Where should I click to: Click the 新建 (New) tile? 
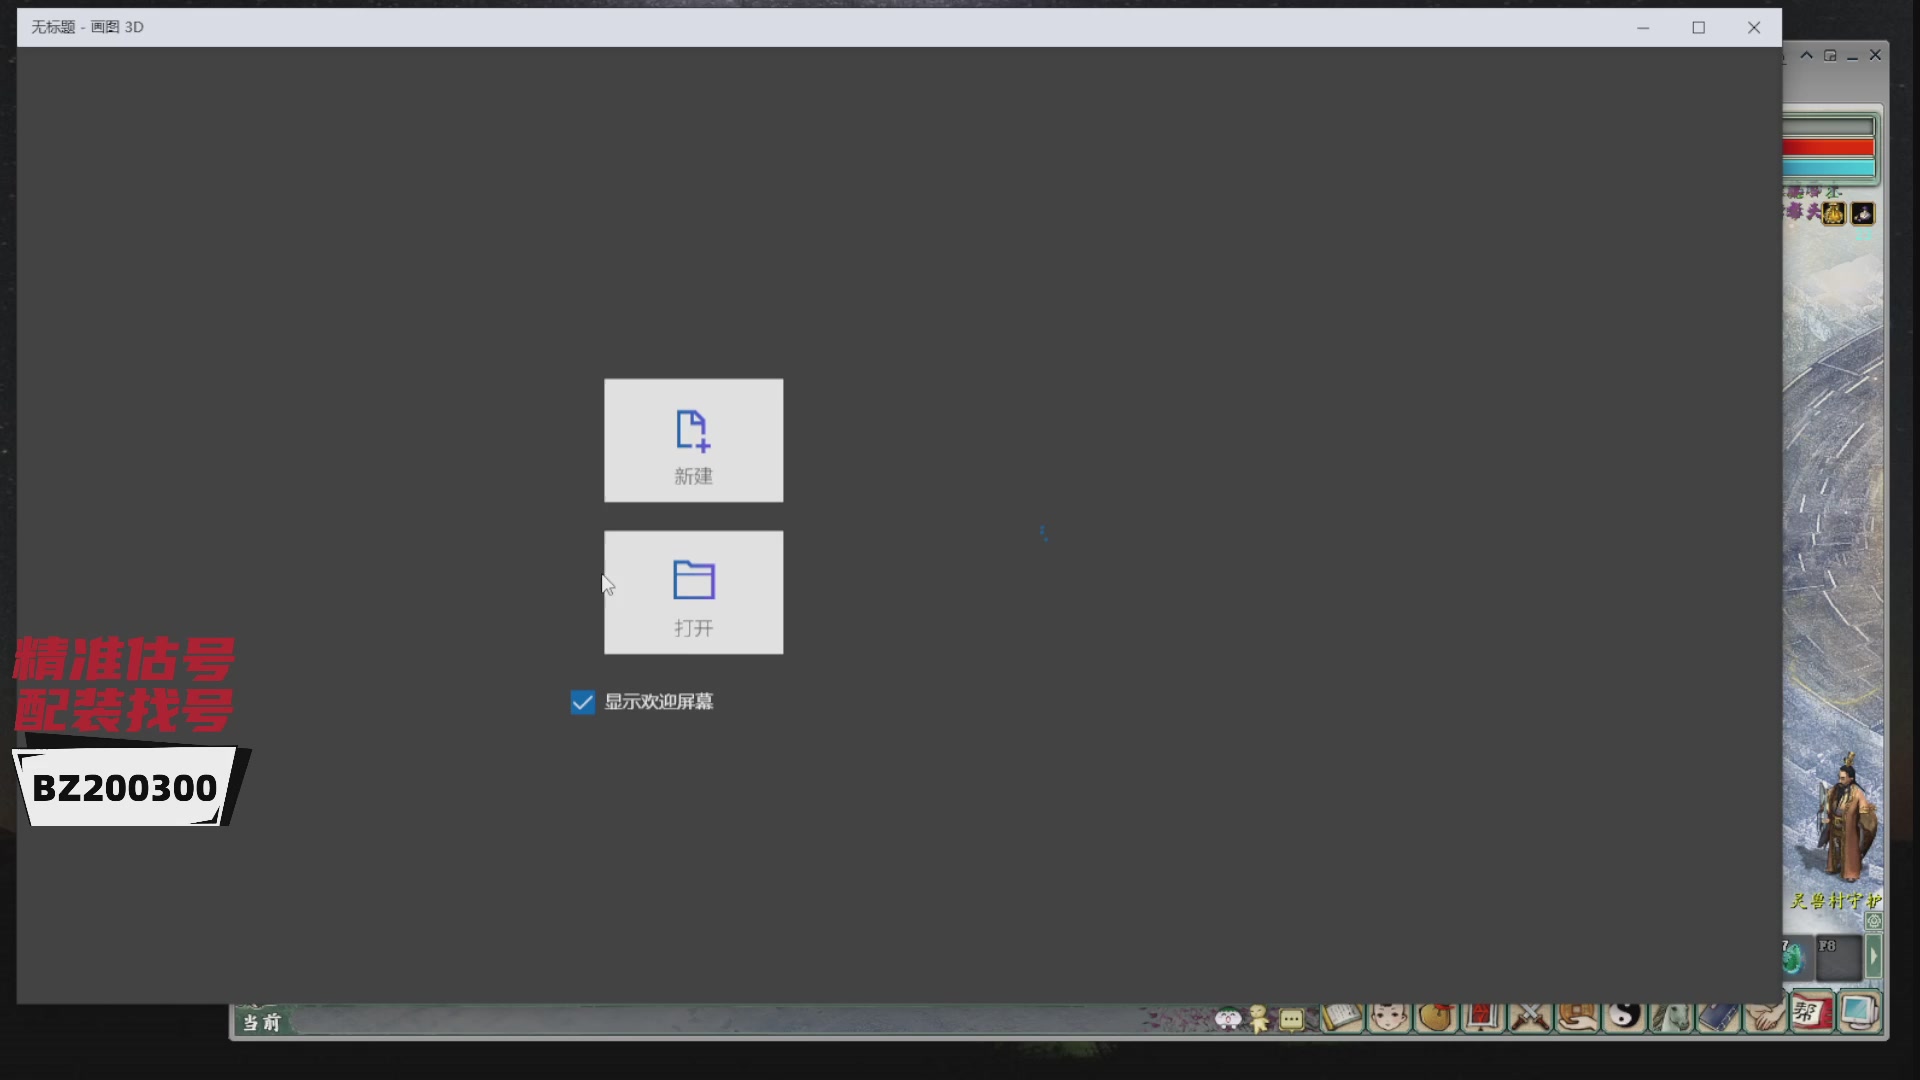(x=693, y=440)
